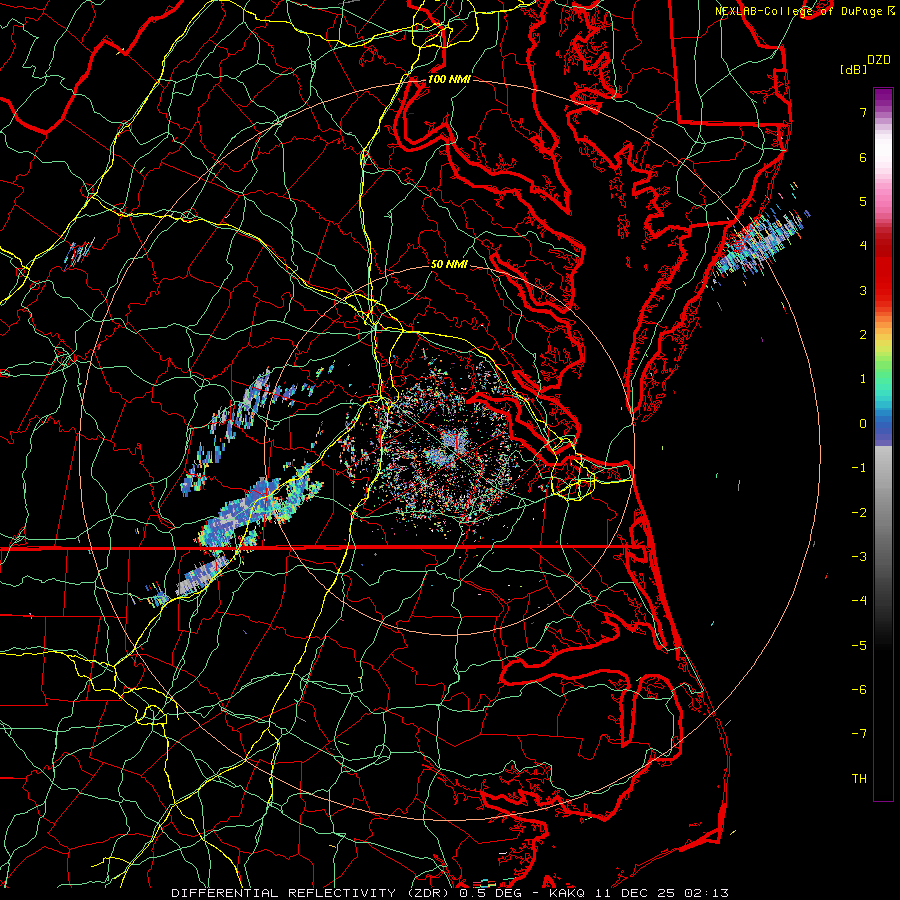900x900 pixels.
Task: Click the '50 NMI' range ring label
Action: 449,265
